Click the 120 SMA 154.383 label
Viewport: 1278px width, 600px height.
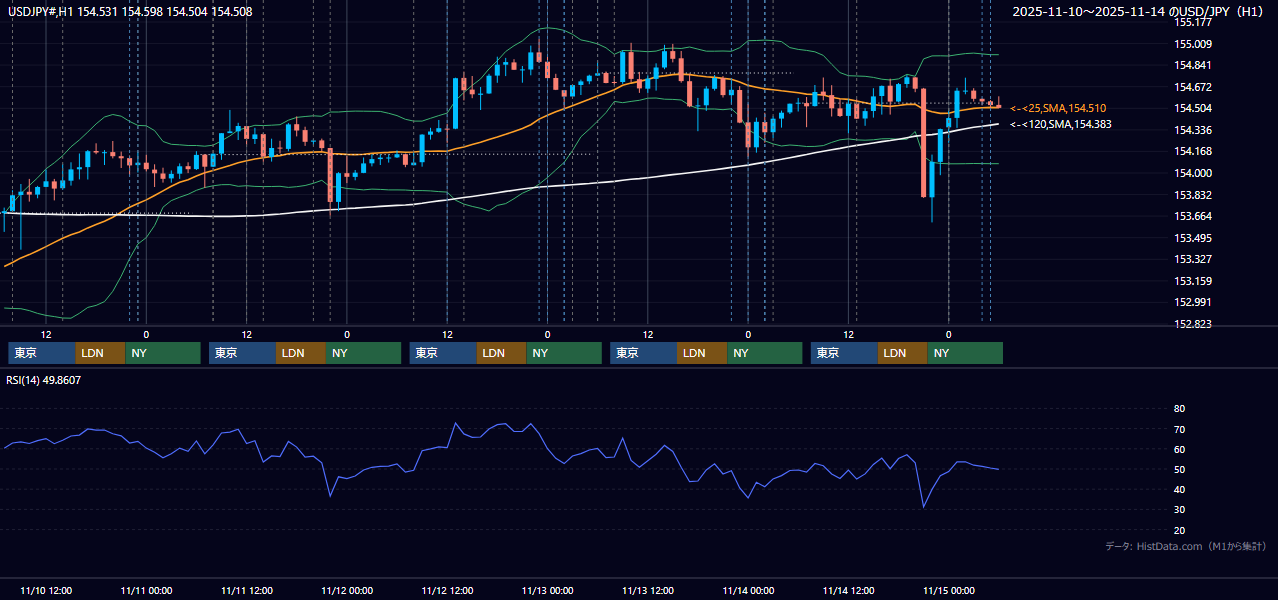[1060, 124]
